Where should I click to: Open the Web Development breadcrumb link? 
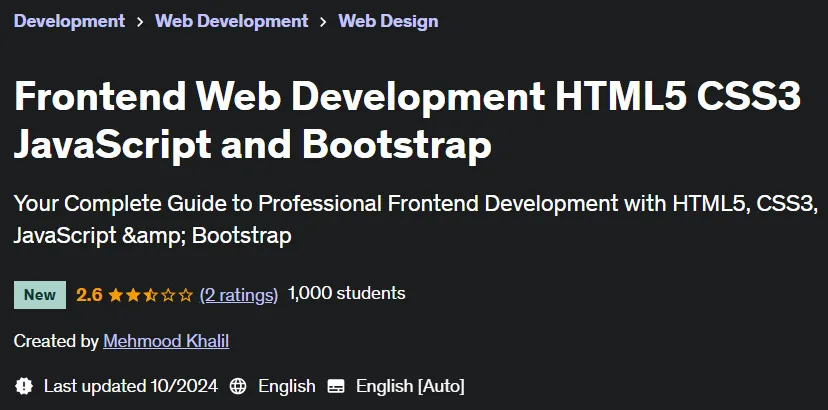point(231,21)
